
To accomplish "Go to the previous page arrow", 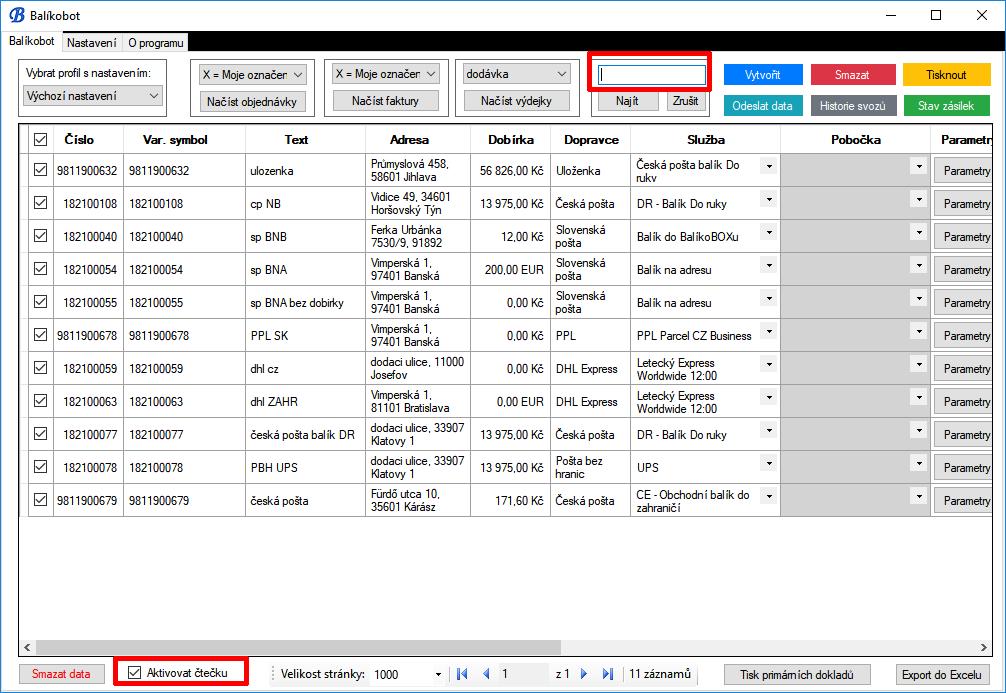I will 486,674.
